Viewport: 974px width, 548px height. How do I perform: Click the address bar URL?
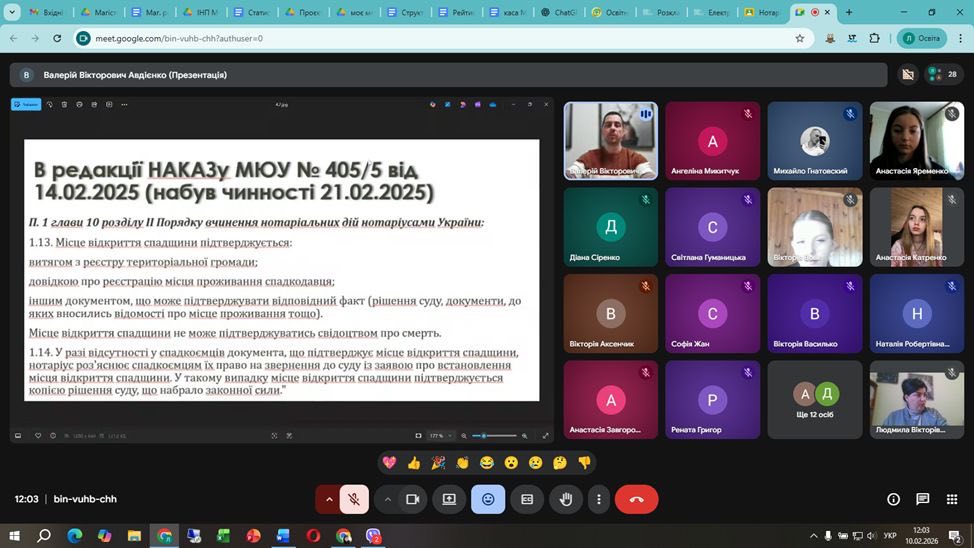coord(179,39)
